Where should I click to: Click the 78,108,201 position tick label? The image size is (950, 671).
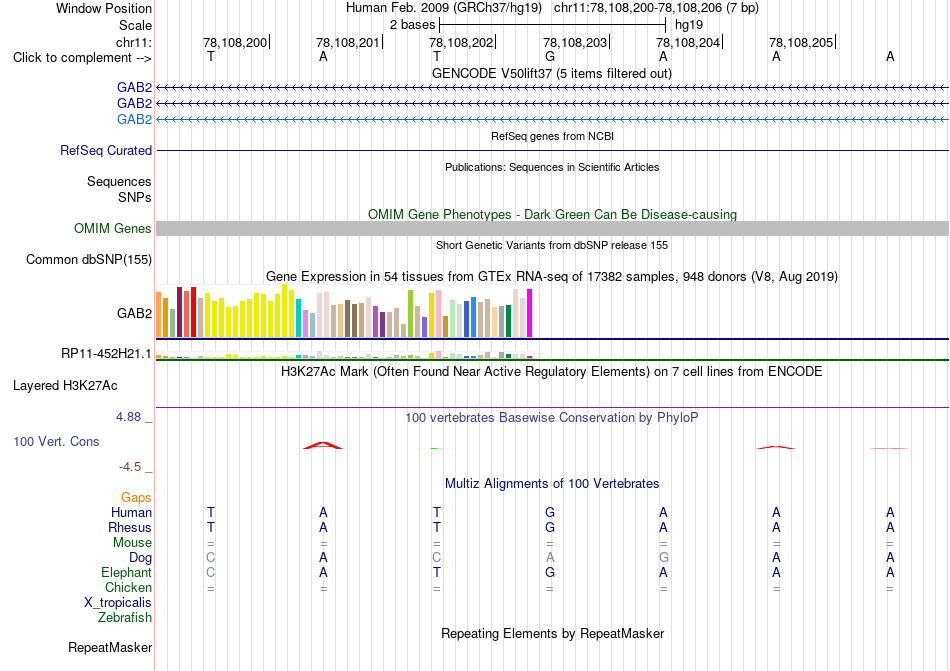tap(348, 42)
